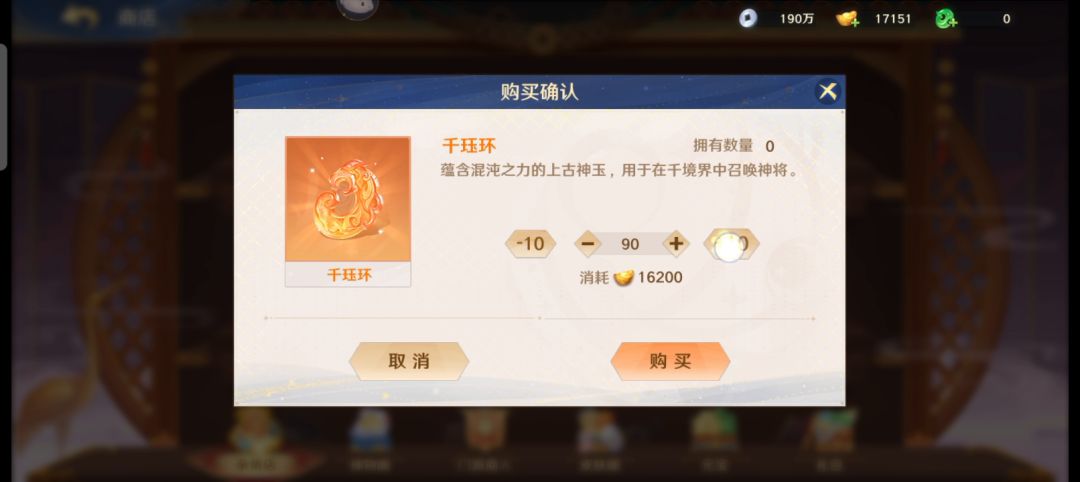Image resolution: width=1080 pixels, height=482 pixels.
Task: Click the 17151 gold balance
Action: pyautogui.click(x=893, y=19)
